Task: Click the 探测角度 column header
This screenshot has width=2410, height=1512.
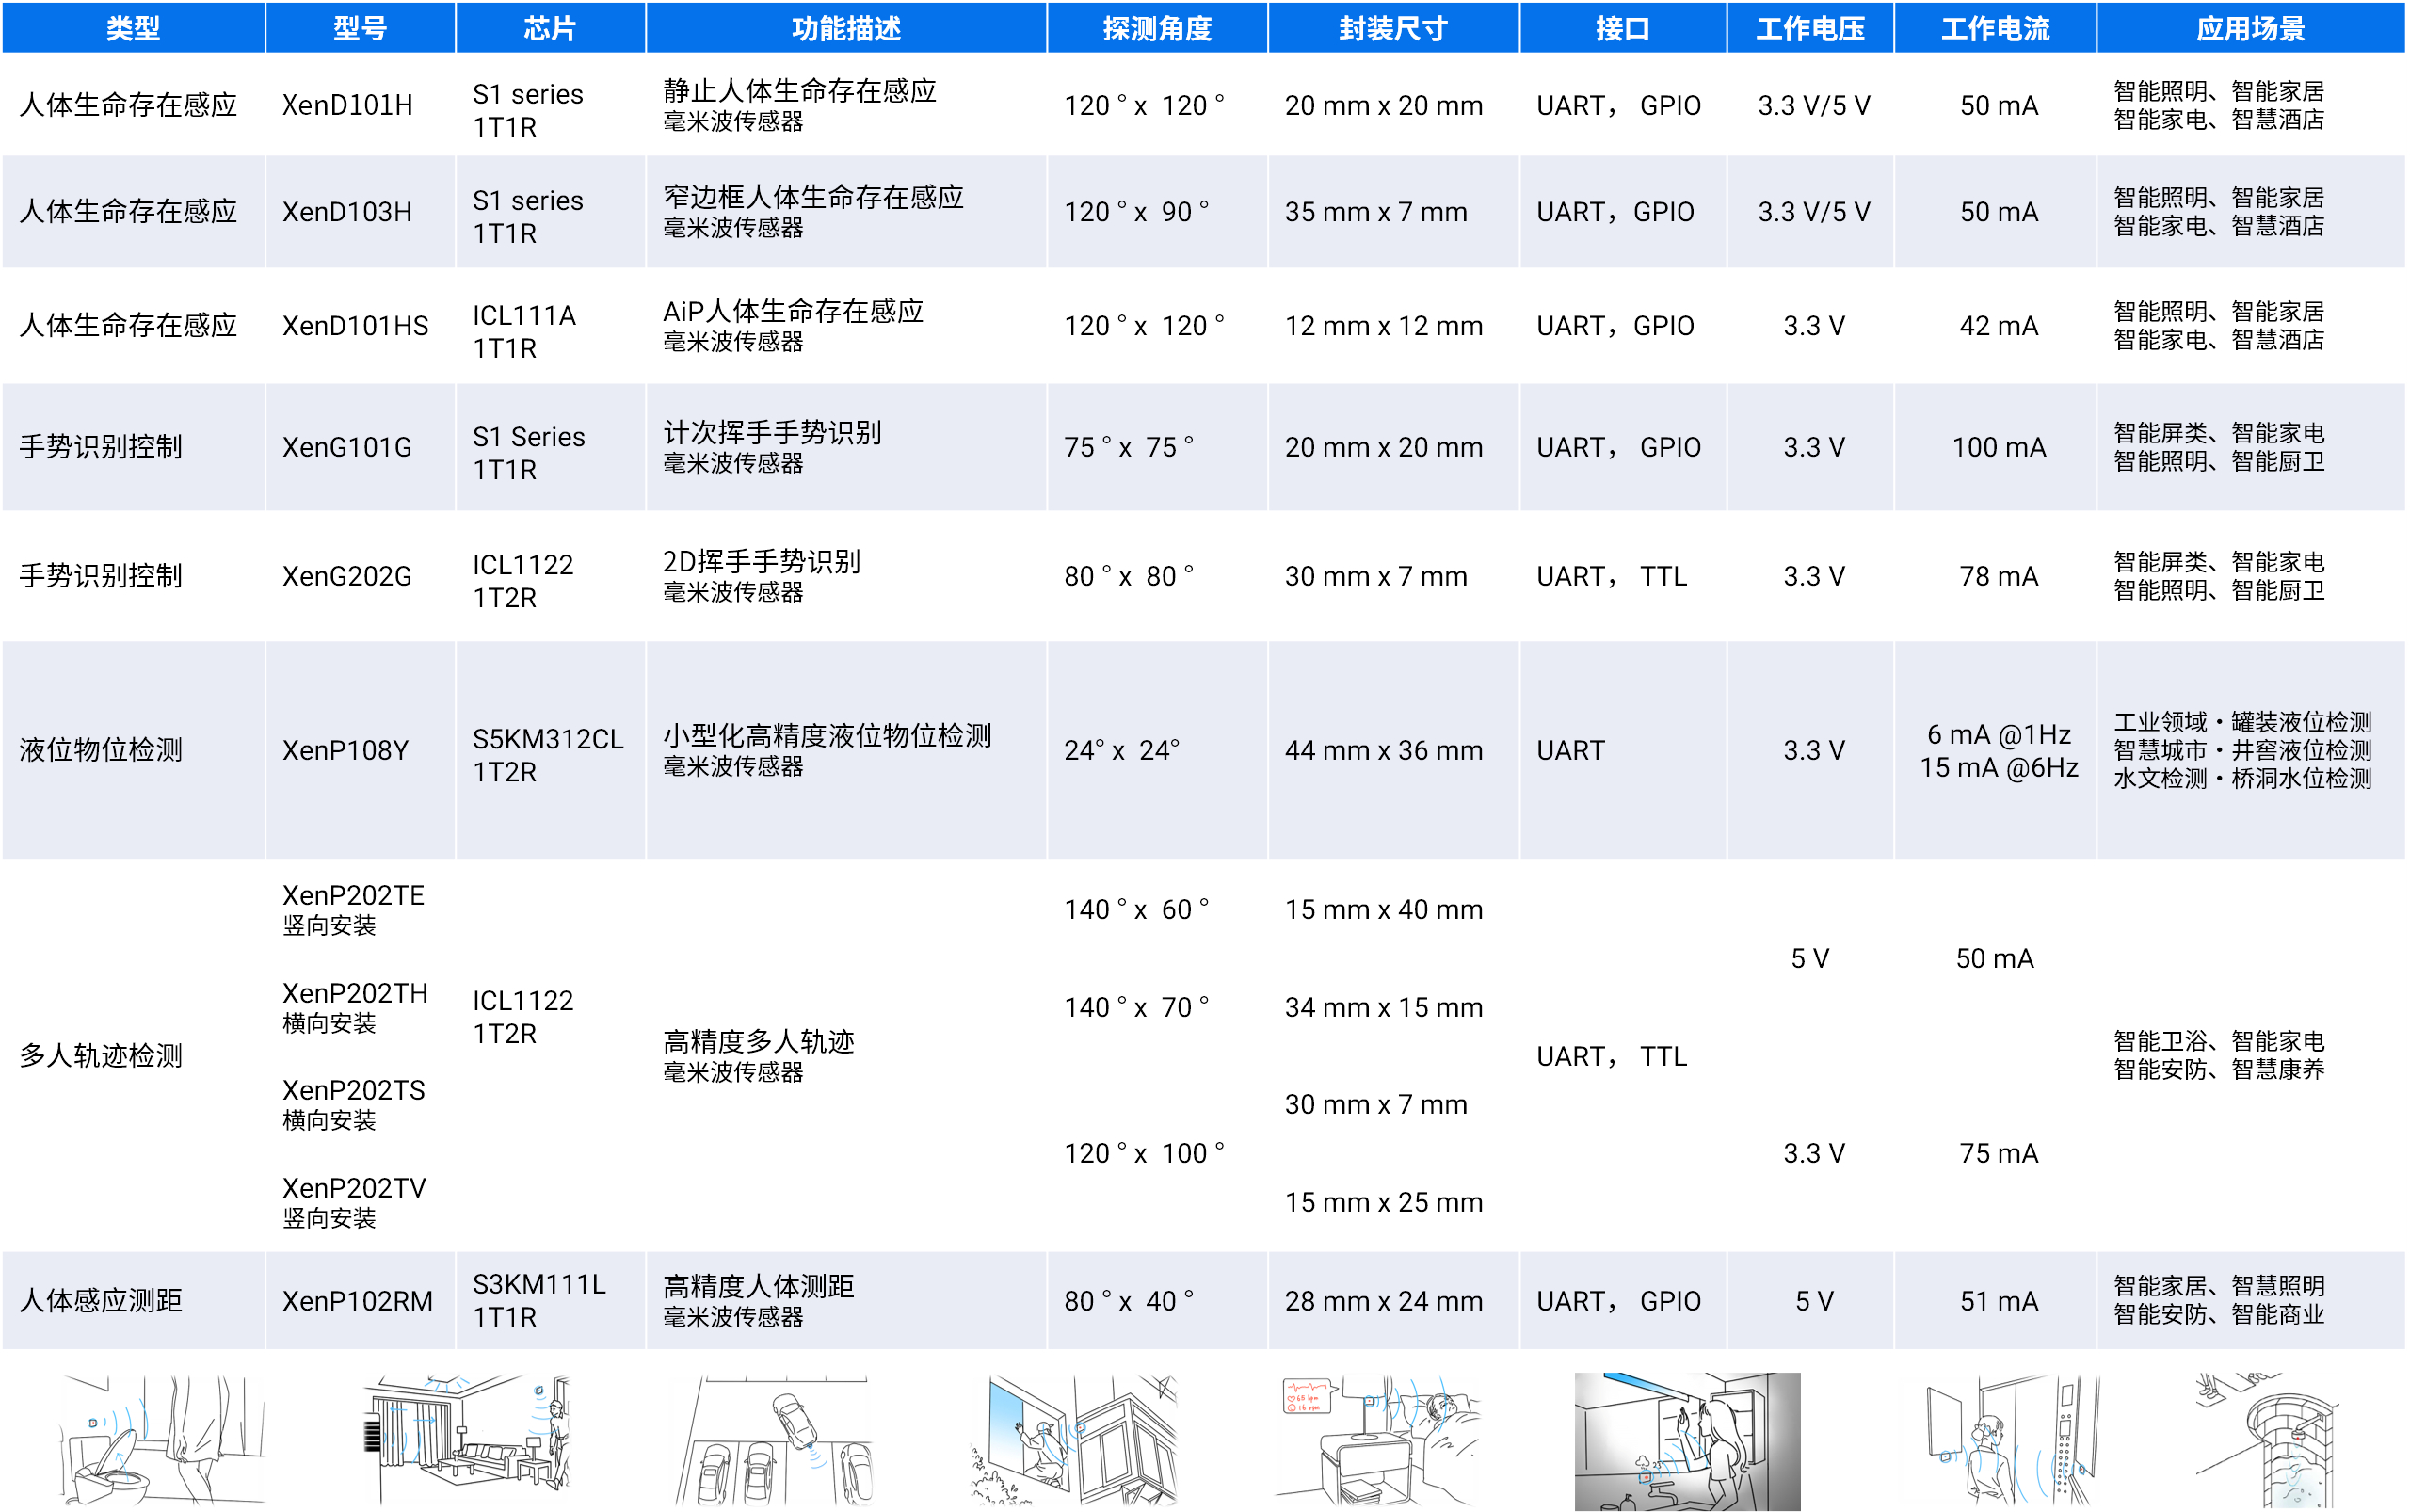Action: tap(1157, 28)
